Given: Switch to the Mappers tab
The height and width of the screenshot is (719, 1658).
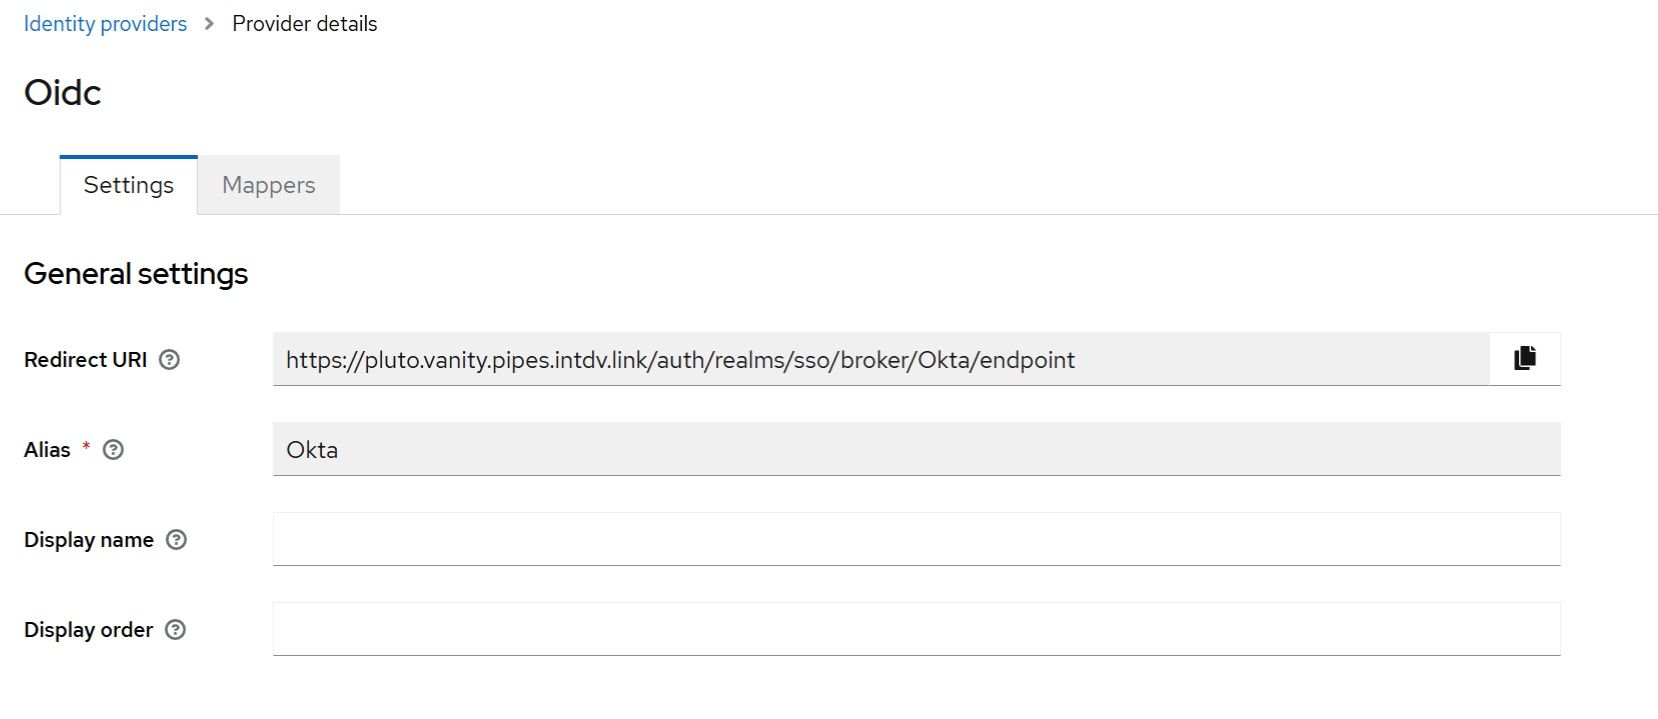Looking at the screenshot, I should point(268,185).
